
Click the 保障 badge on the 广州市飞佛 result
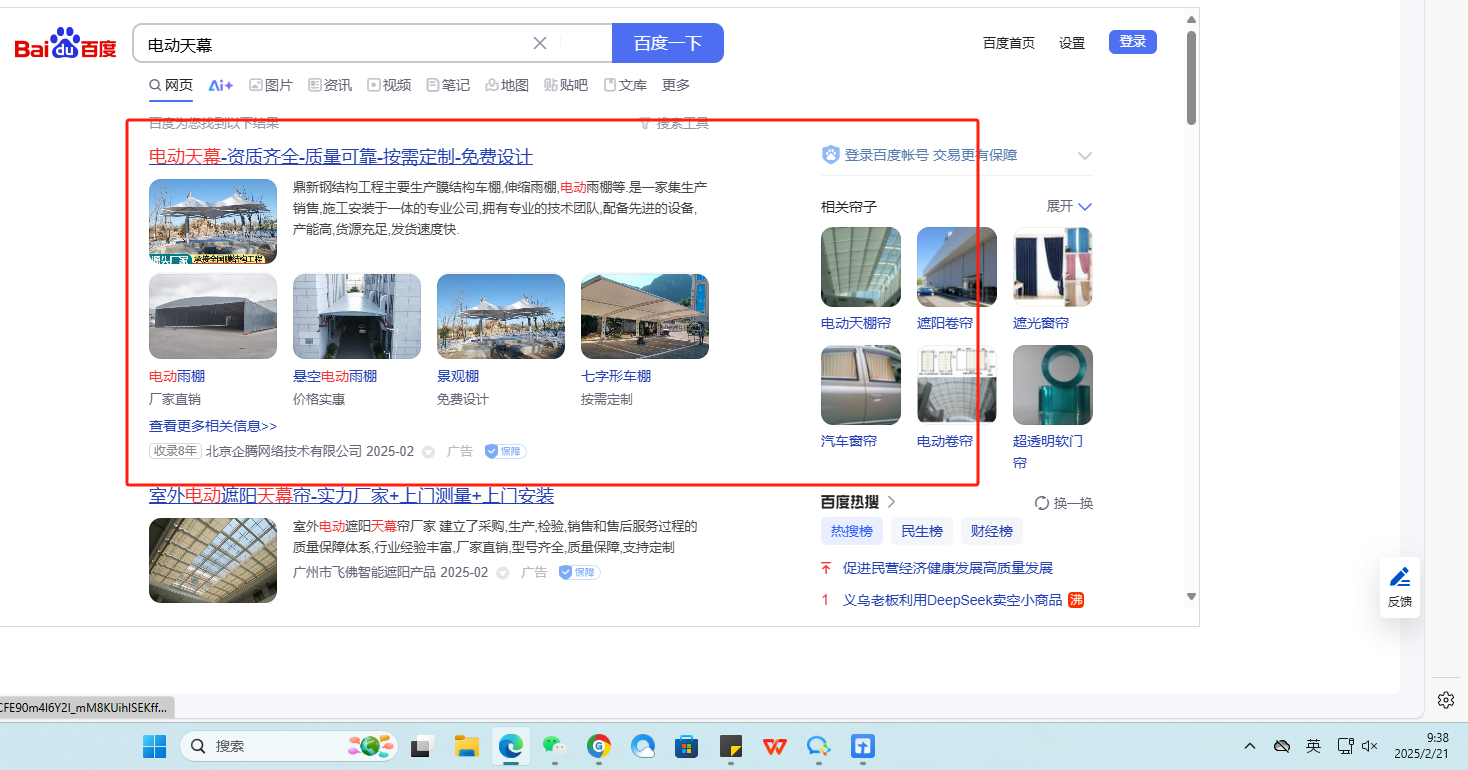579,572
